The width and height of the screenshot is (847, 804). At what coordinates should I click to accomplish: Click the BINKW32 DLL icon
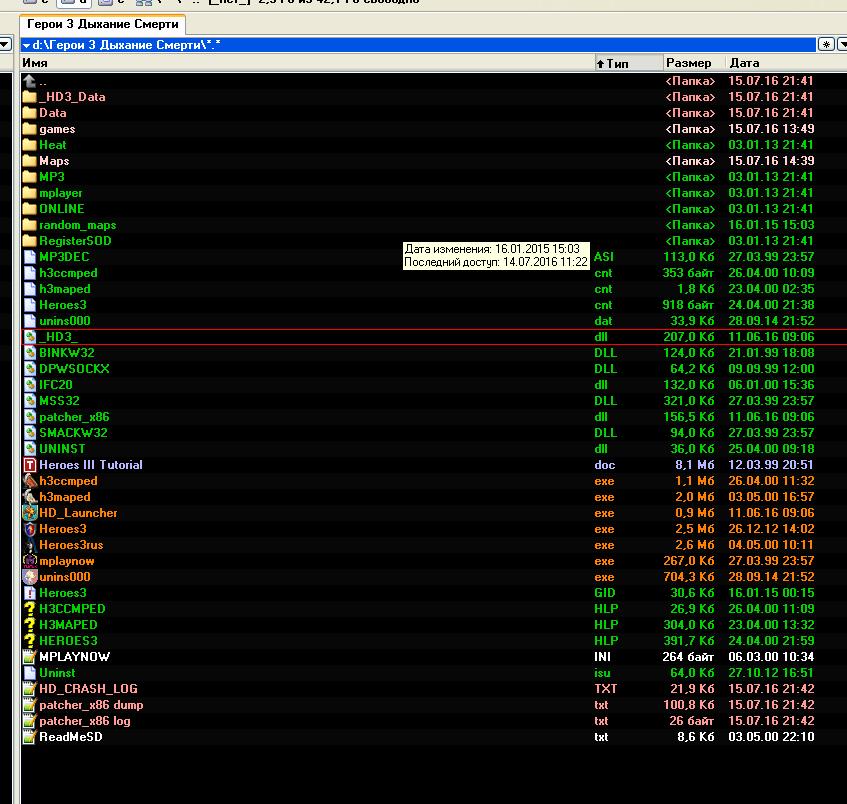point(30,353)
